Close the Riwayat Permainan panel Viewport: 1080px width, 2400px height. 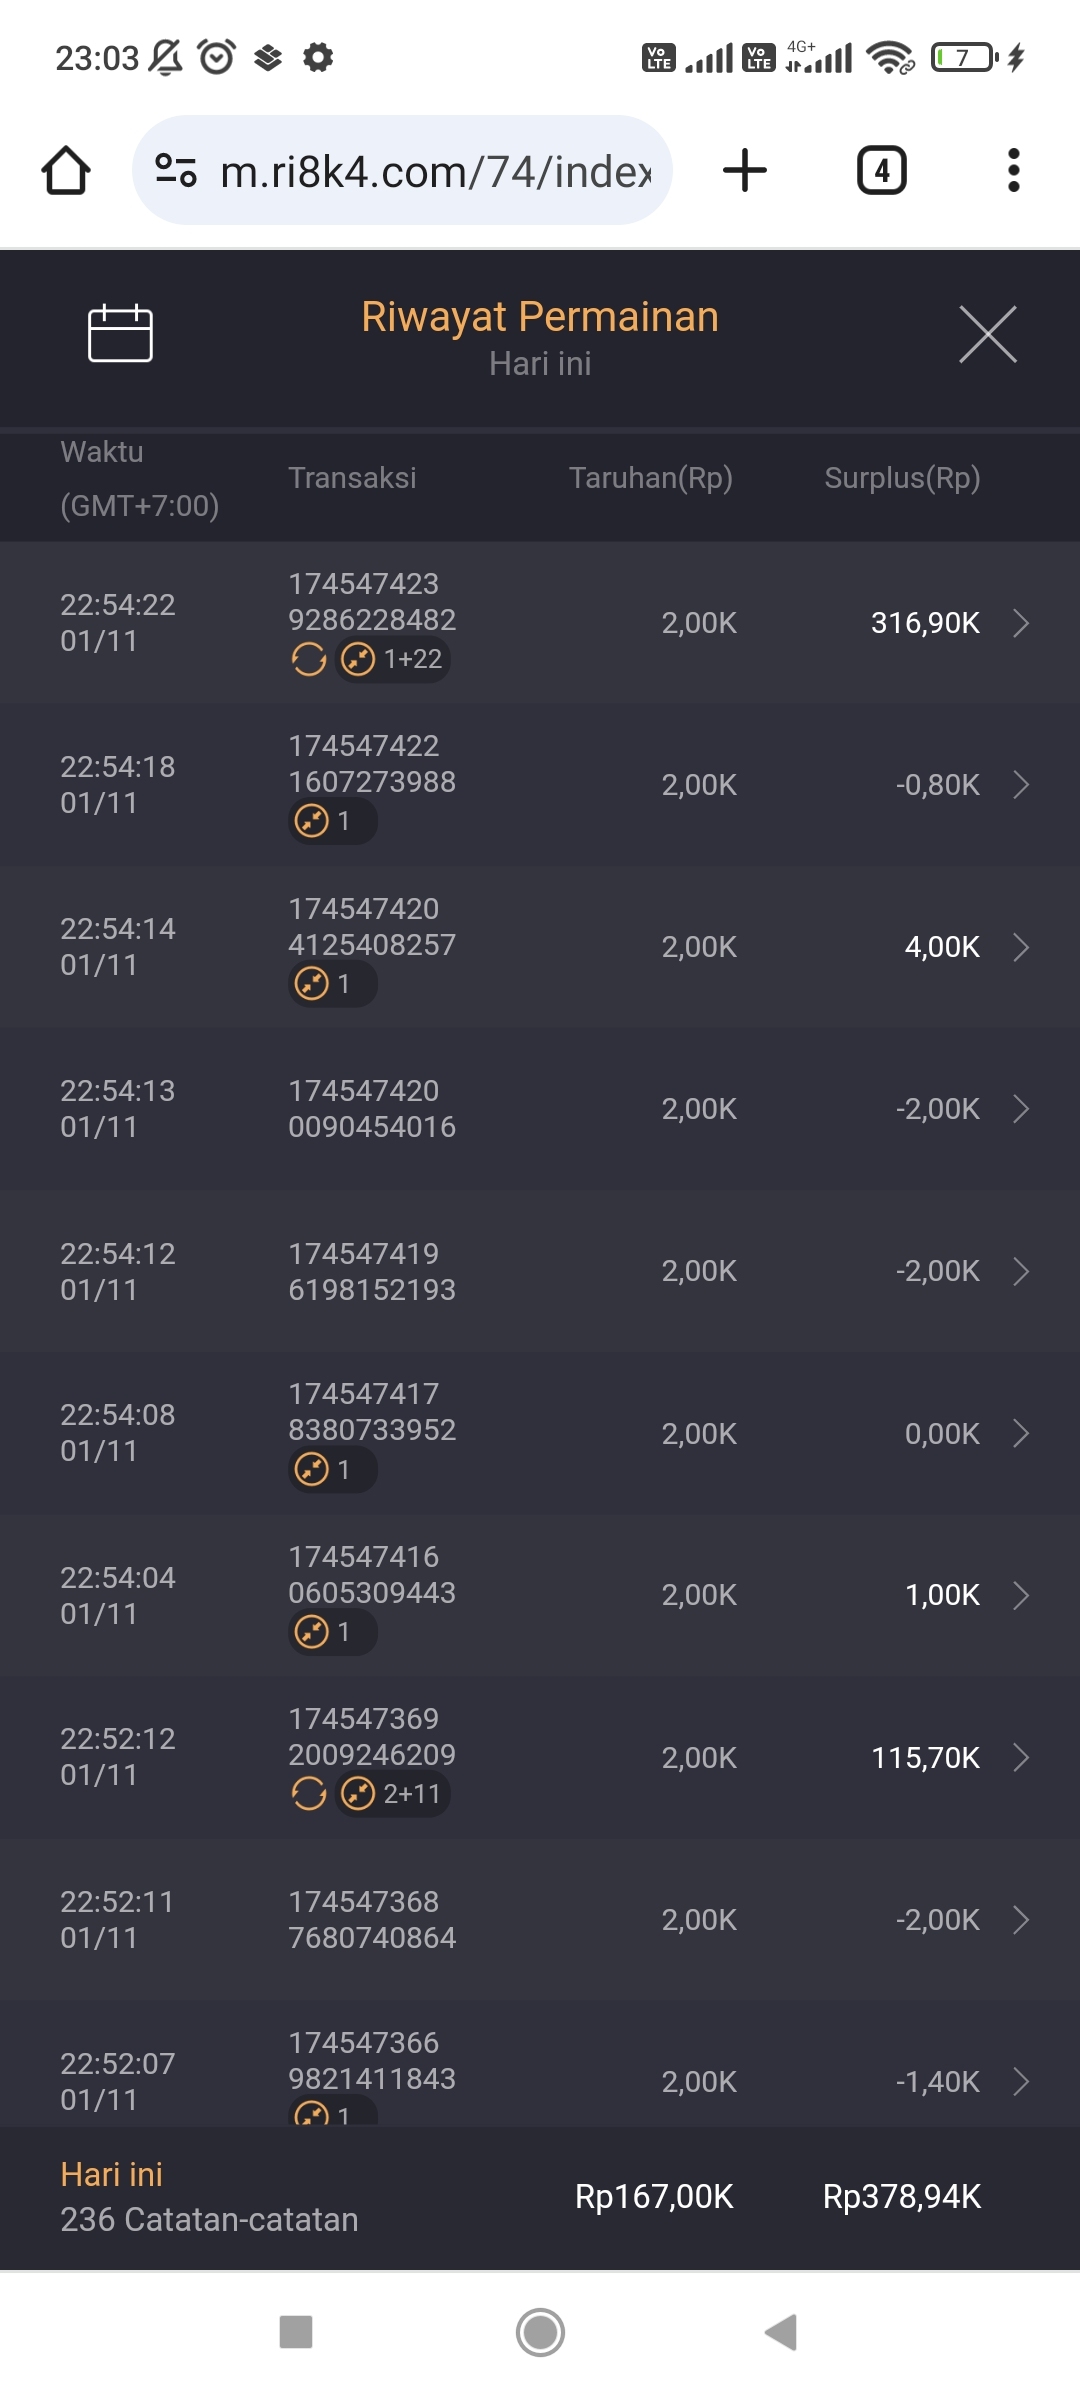point(987,334)
